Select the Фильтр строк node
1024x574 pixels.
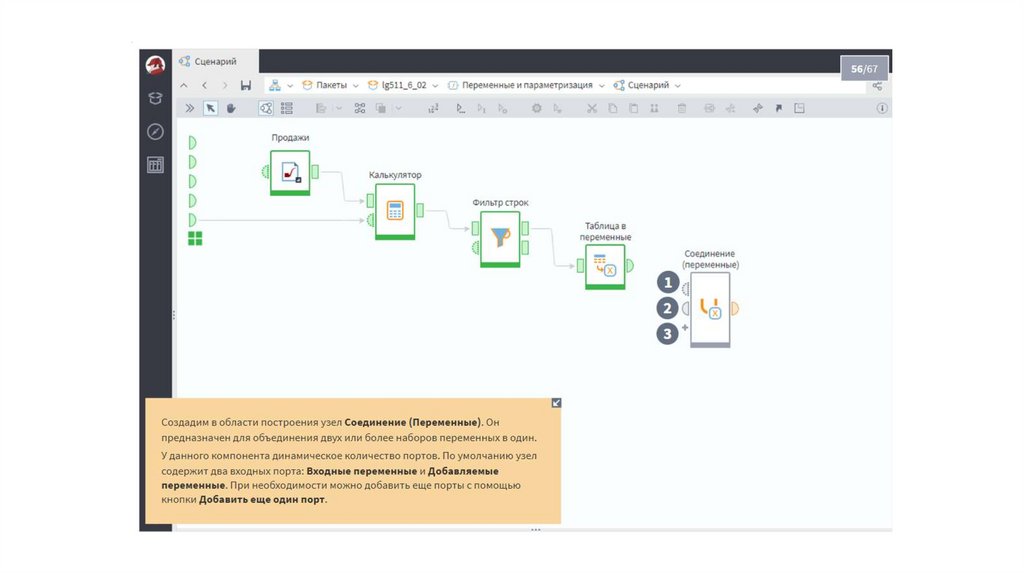coord(500,239)
